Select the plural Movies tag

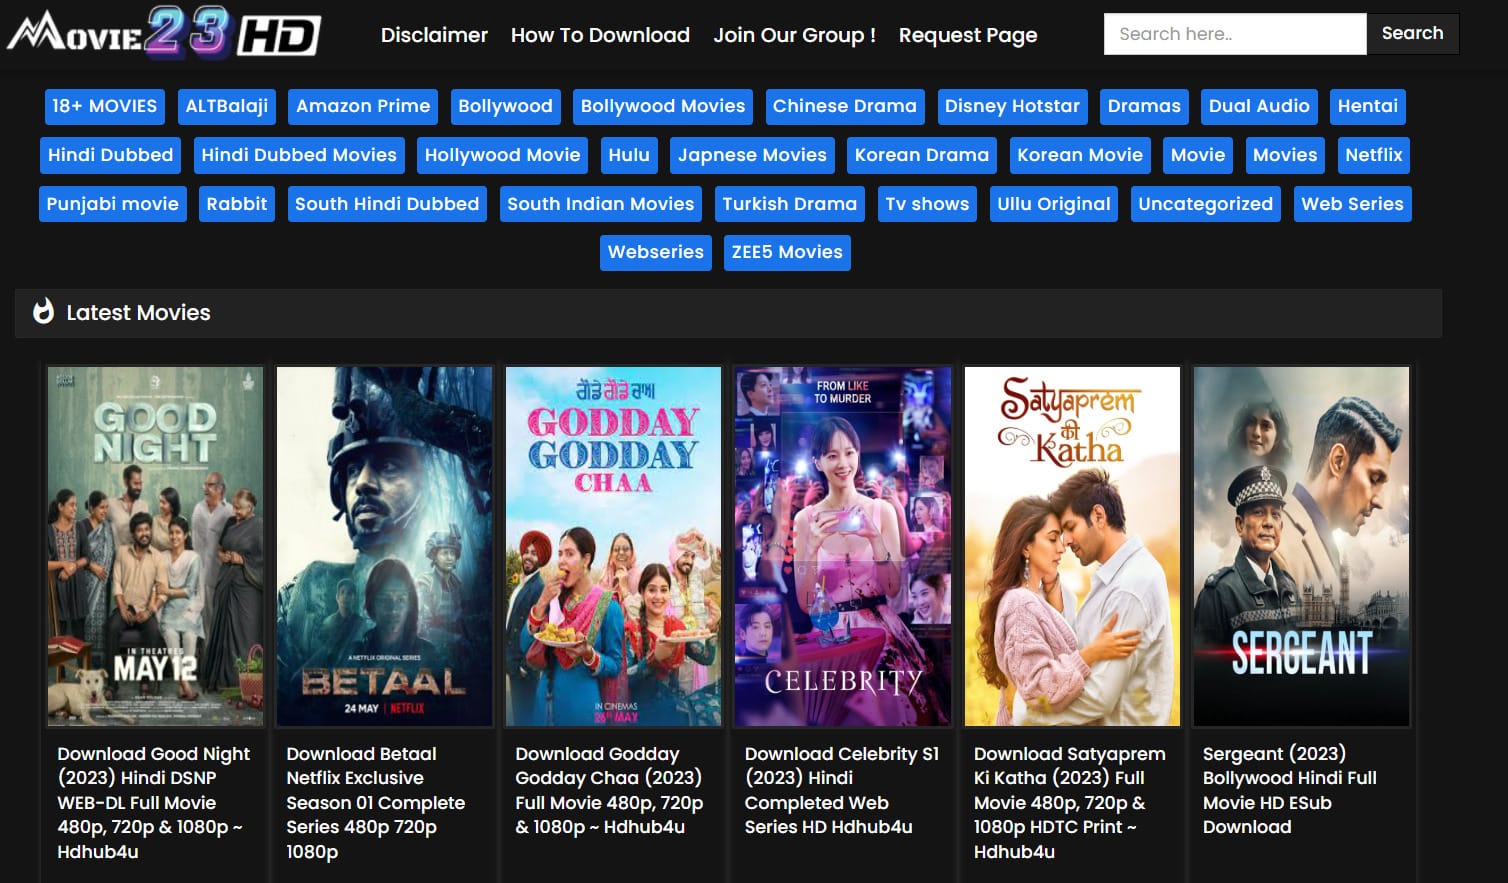pyautogui.click(x=1285, y=155)
